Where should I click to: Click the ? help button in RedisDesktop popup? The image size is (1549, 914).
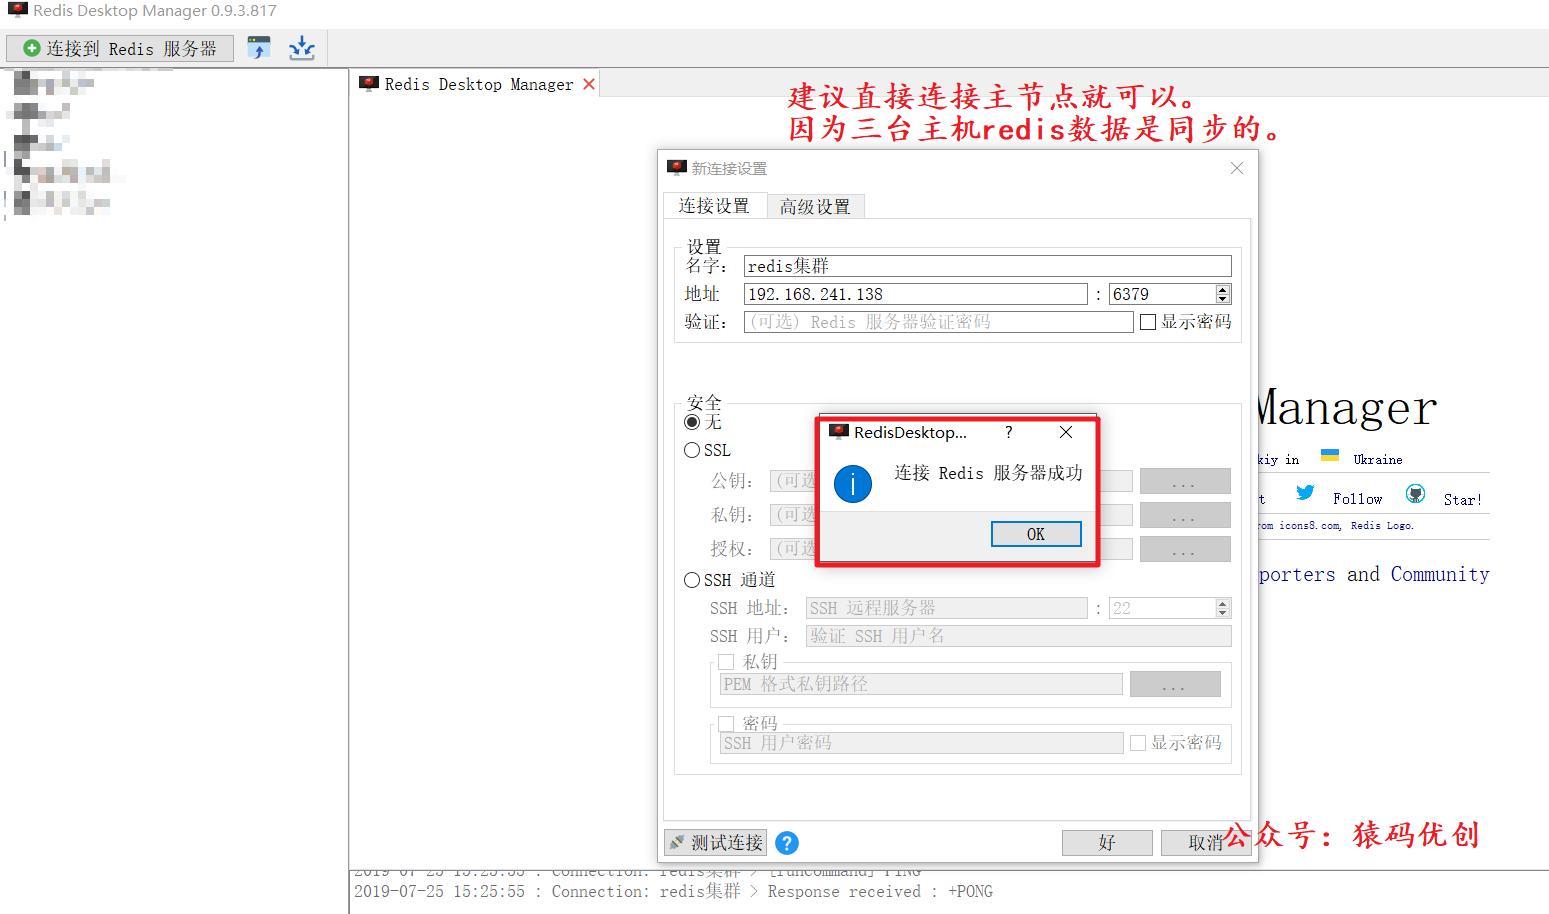pyautogui.click(x=1008, y=432)
